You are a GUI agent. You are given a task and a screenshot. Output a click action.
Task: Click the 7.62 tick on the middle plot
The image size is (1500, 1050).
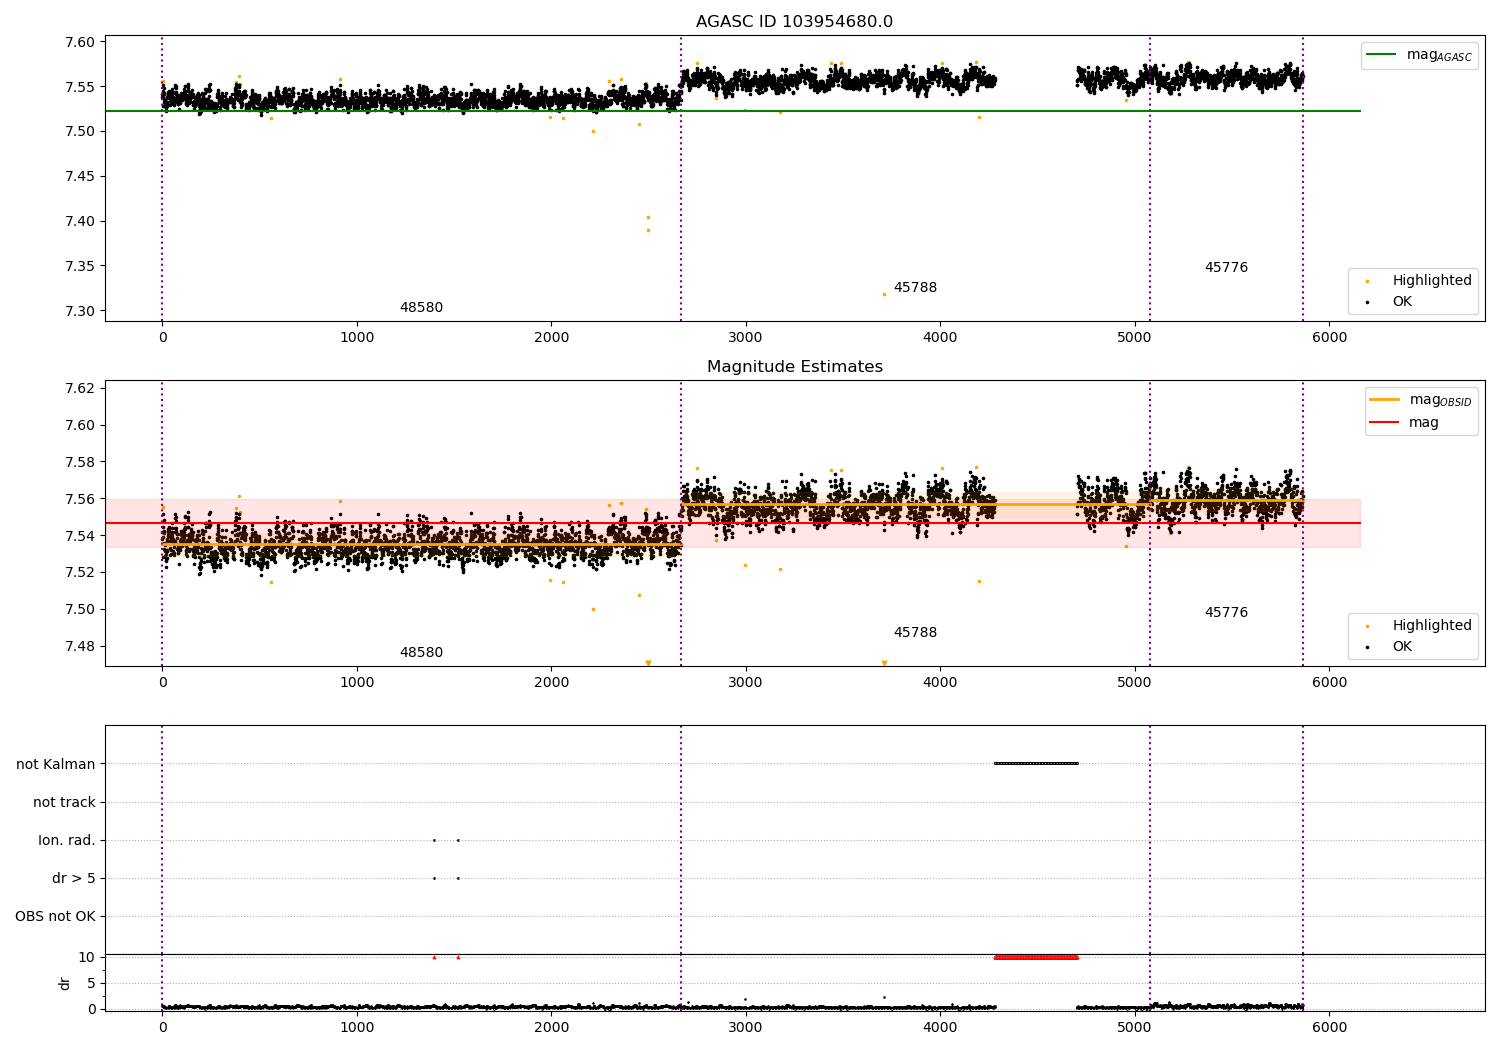(x=81, y=388)
